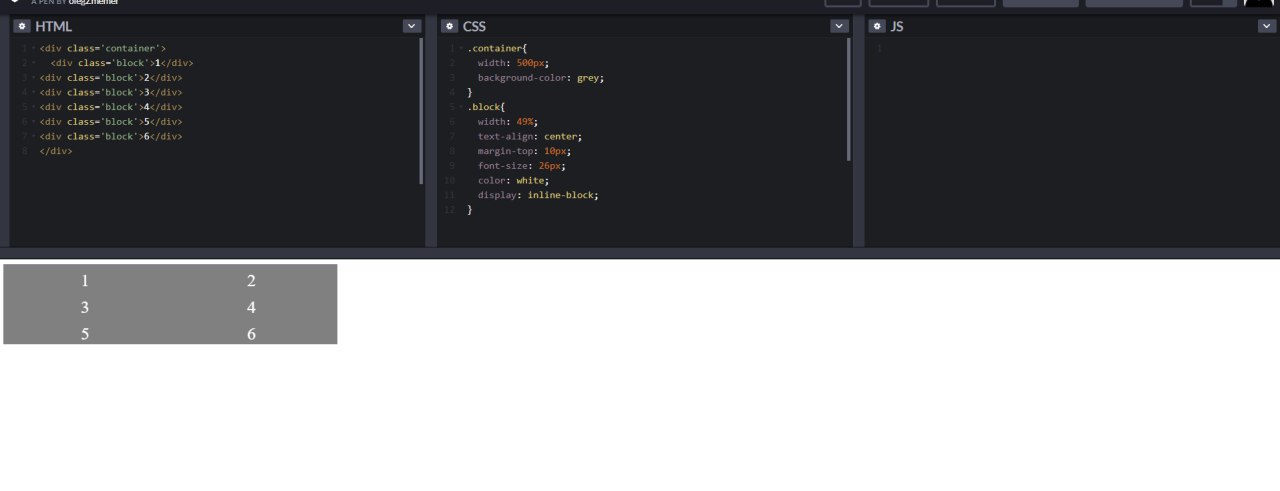Expand the CSS panel dropdown chevron
Image resolution: width=1280 pixels, height=491 pixels.
click(x=839, y=26)
